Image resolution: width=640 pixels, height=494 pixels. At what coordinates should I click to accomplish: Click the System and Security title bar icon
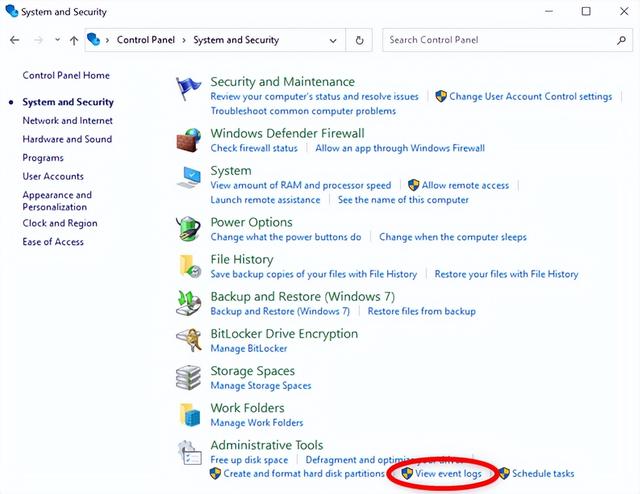pos(12,11)
